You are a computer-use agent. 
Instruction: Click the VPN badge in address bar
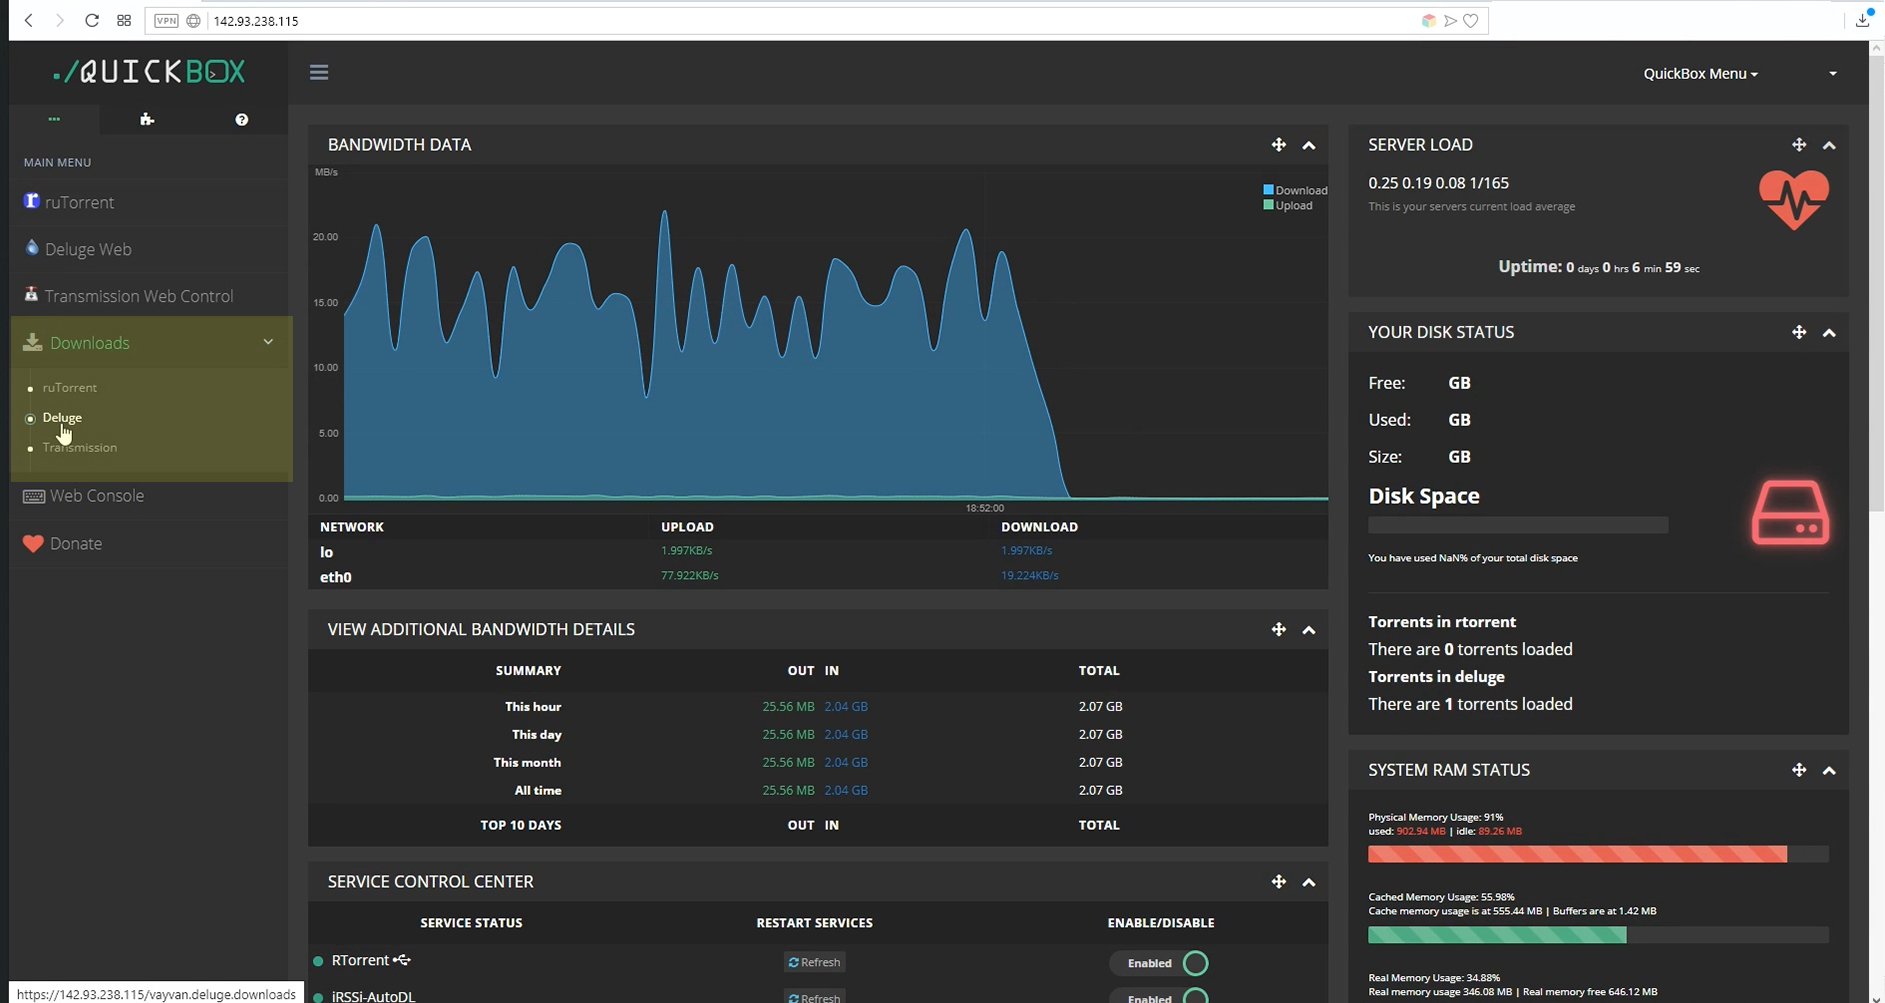click(166, 20)
